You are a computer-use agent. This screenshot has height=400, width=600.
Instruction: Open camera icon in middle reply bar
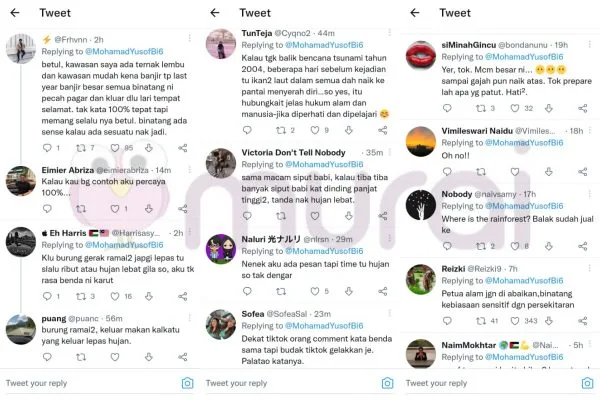[387, 383]
